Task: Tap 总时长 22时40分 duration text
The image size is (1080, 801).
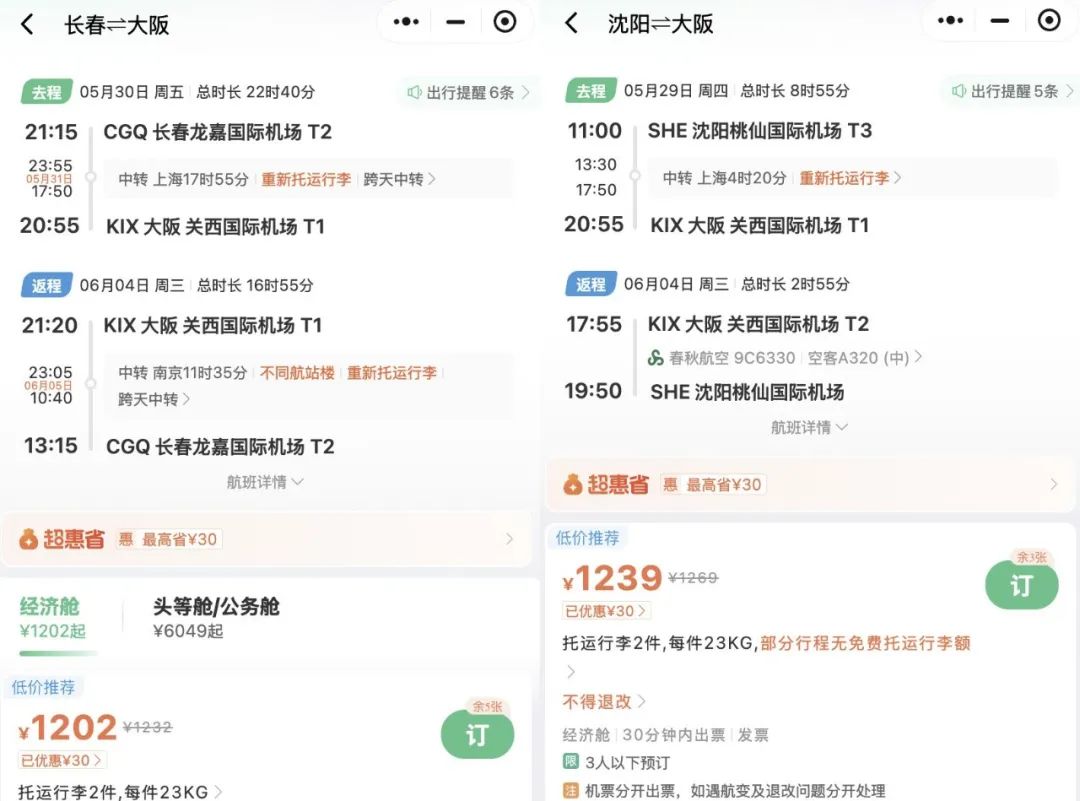Action: [256, 92]
